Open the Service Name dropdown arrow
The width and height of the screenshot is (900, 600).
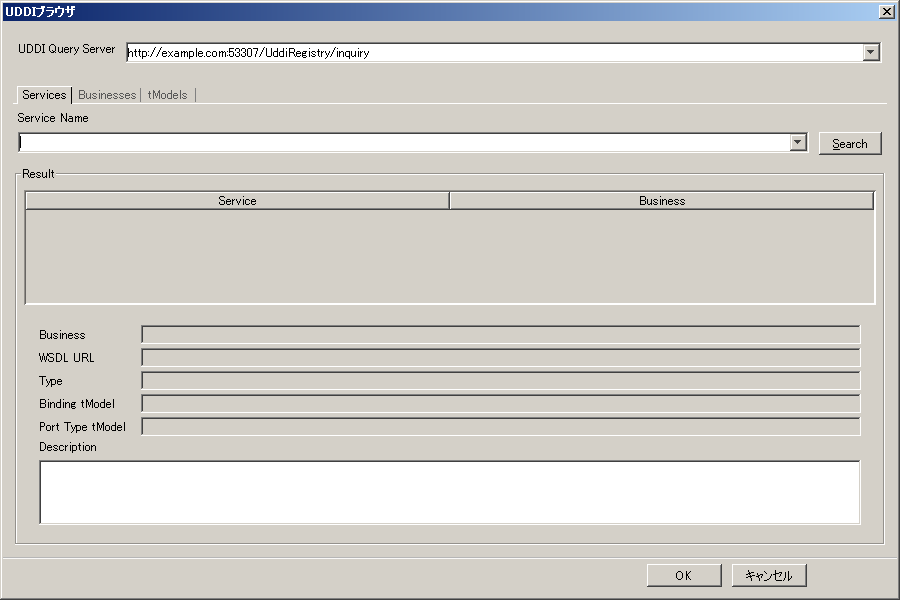pyautogui.click(x=798, y=143)
